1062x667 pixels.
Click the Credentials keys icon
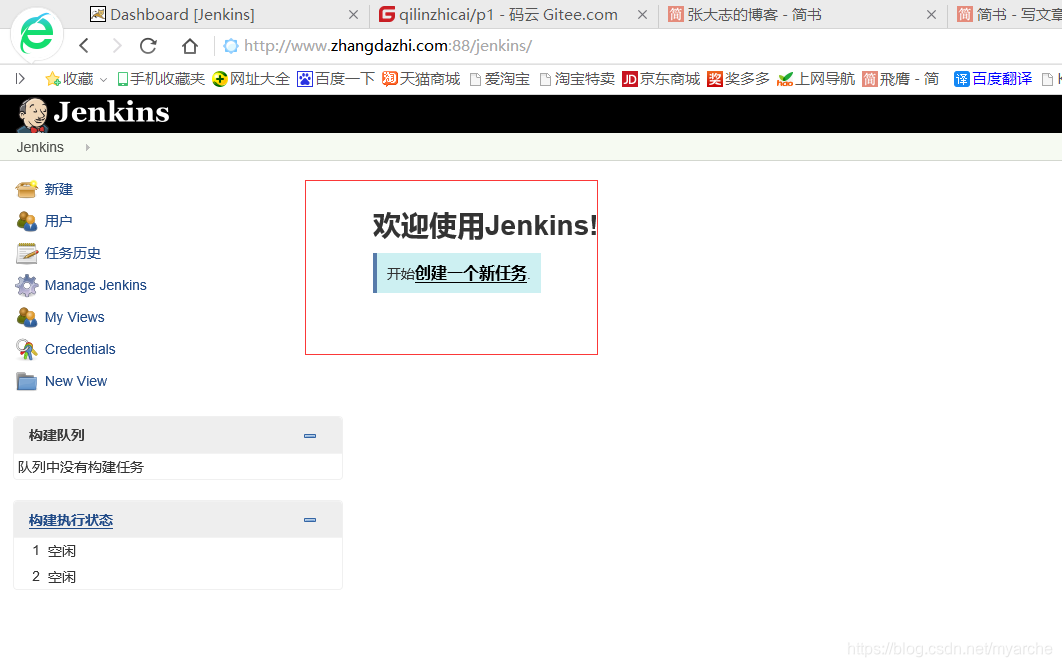[x=26, y=349]
